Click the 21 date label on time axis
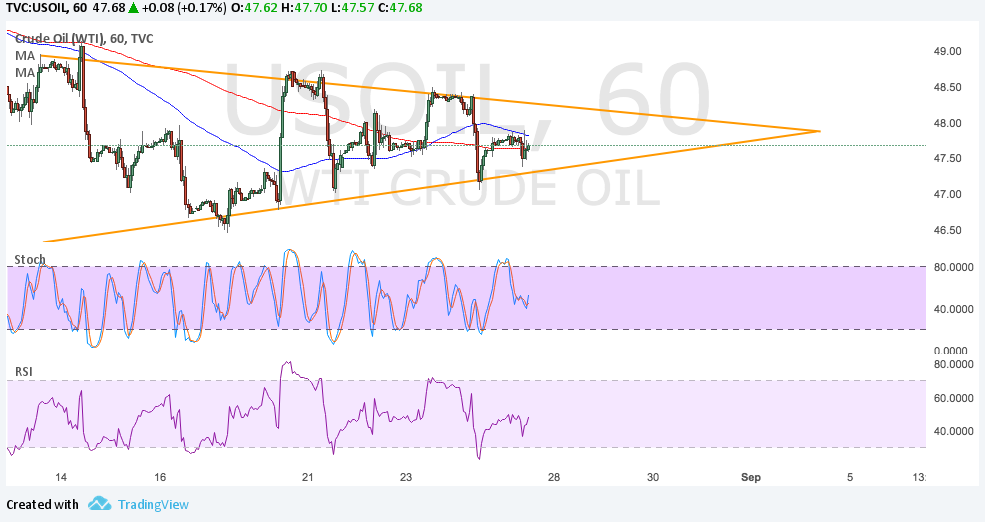985x522 pixels. [307, 477]
